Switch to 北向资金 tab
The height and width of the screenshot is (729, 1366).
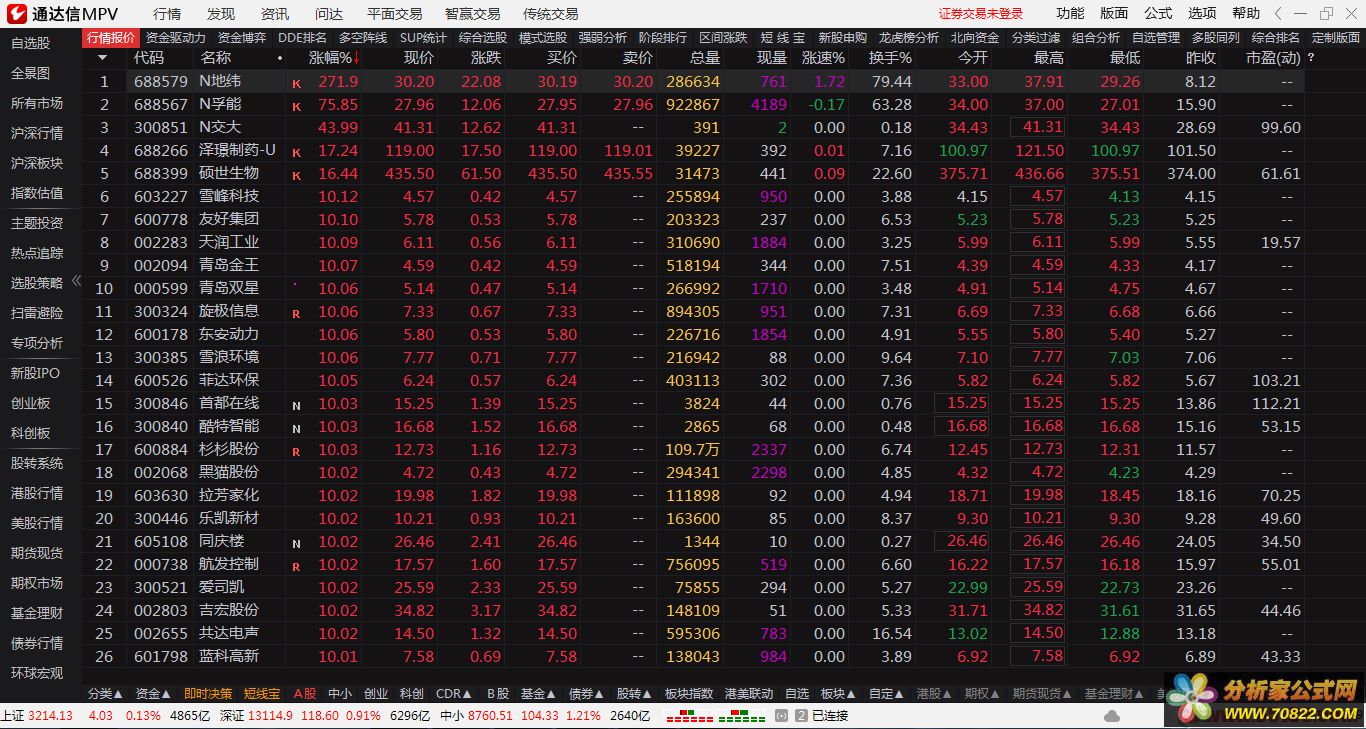pos(974,37)
